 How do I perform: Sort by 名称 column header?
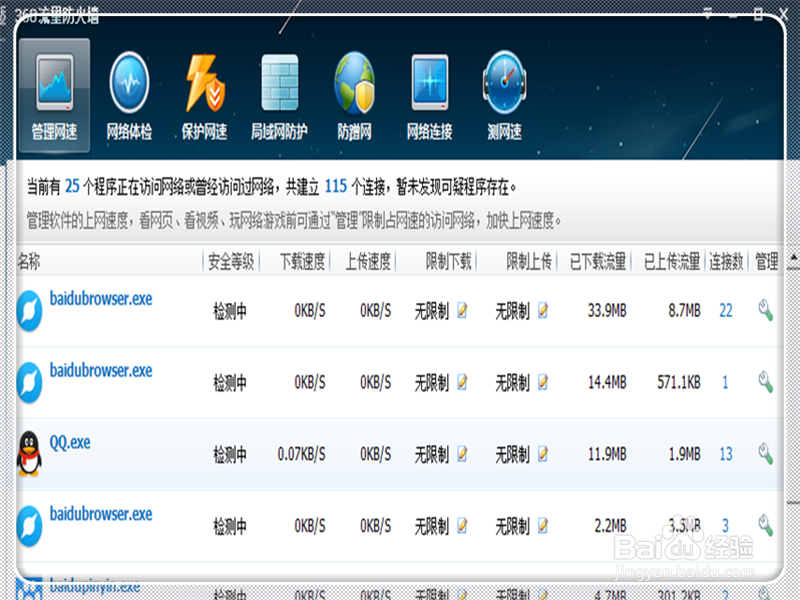[x=29, y=262]
